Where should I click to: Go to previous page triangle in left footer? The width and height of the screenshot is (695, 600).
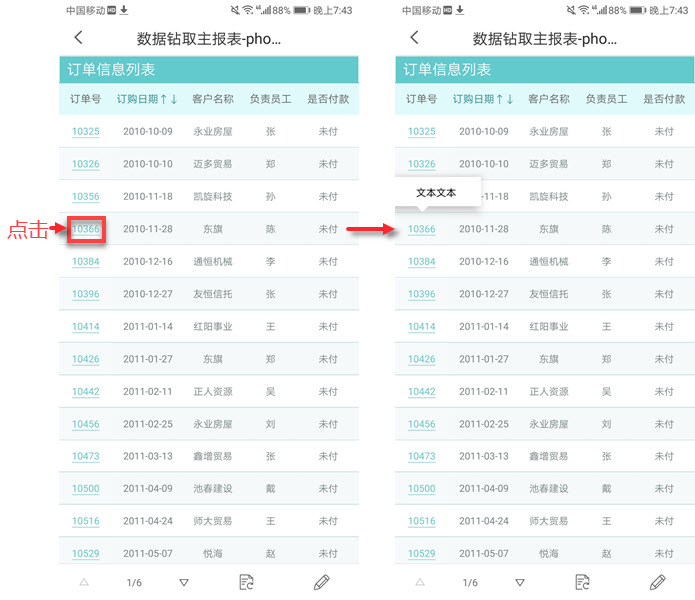click(84, 582)
